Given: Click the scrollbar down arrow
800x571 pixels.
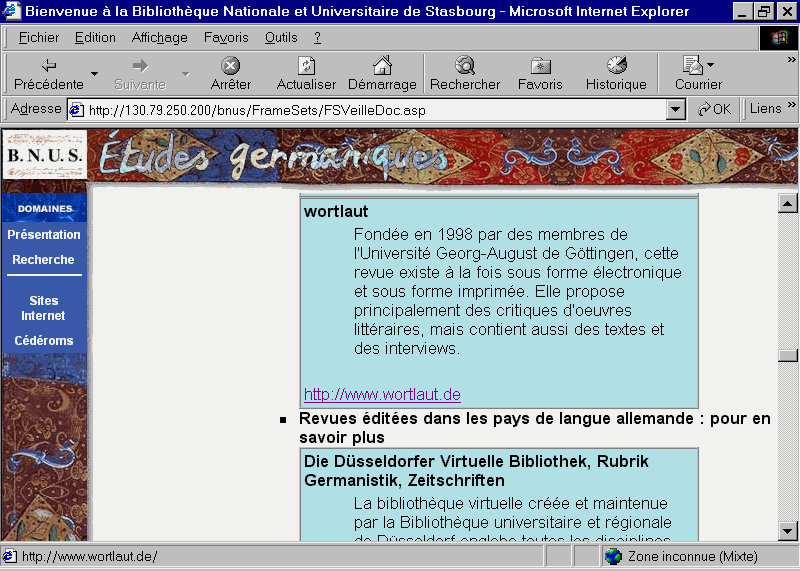Looking at the screenshot, I should [788, 531].
